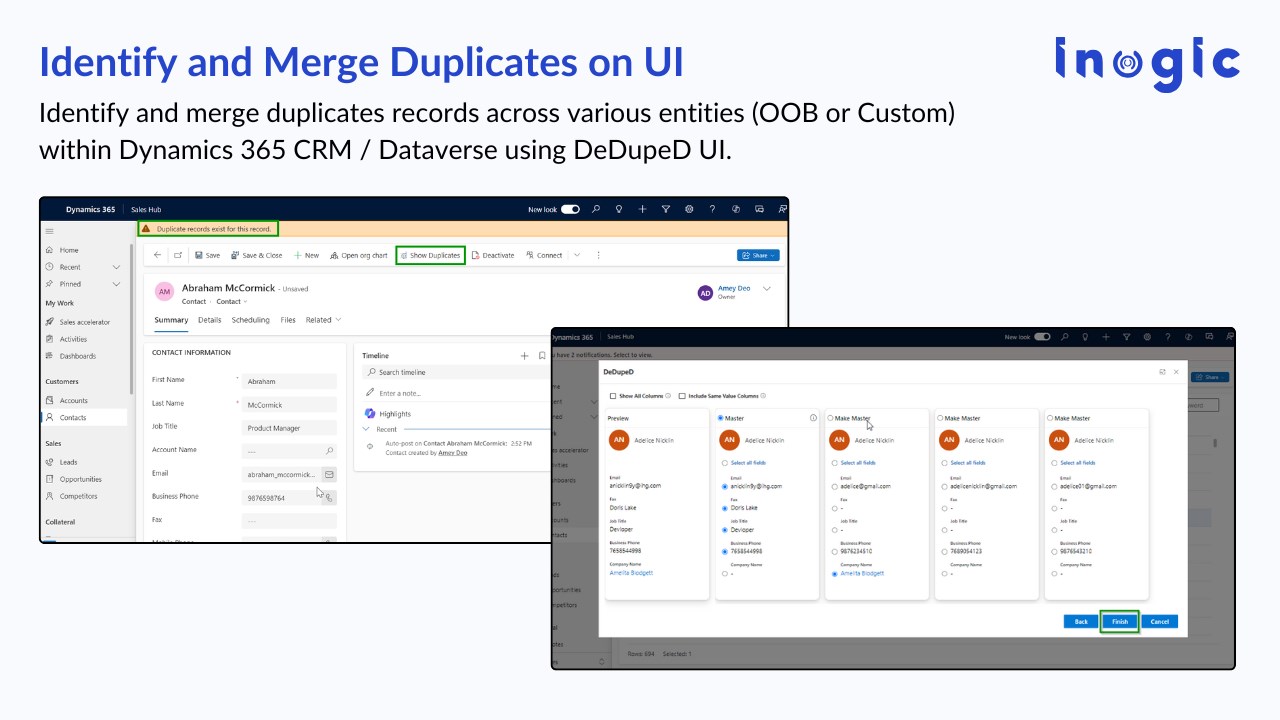This screenshot has height=720, width=1280.
Task: Click the Deactivate command
Action: pos(492,255)
